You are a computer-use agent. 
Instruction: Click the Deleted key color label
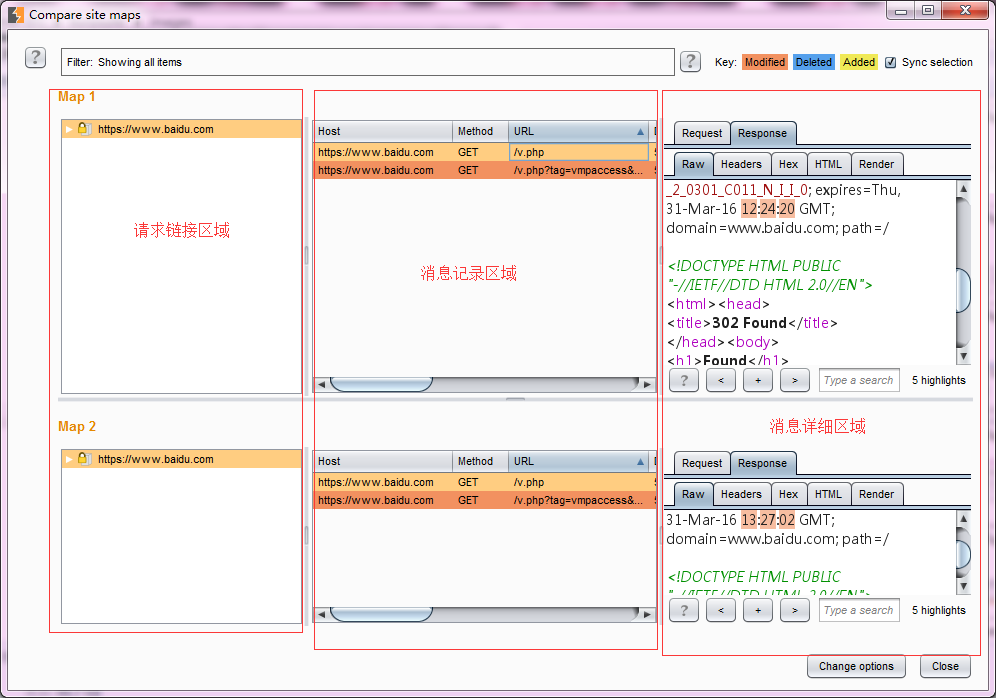click(814, 62)
